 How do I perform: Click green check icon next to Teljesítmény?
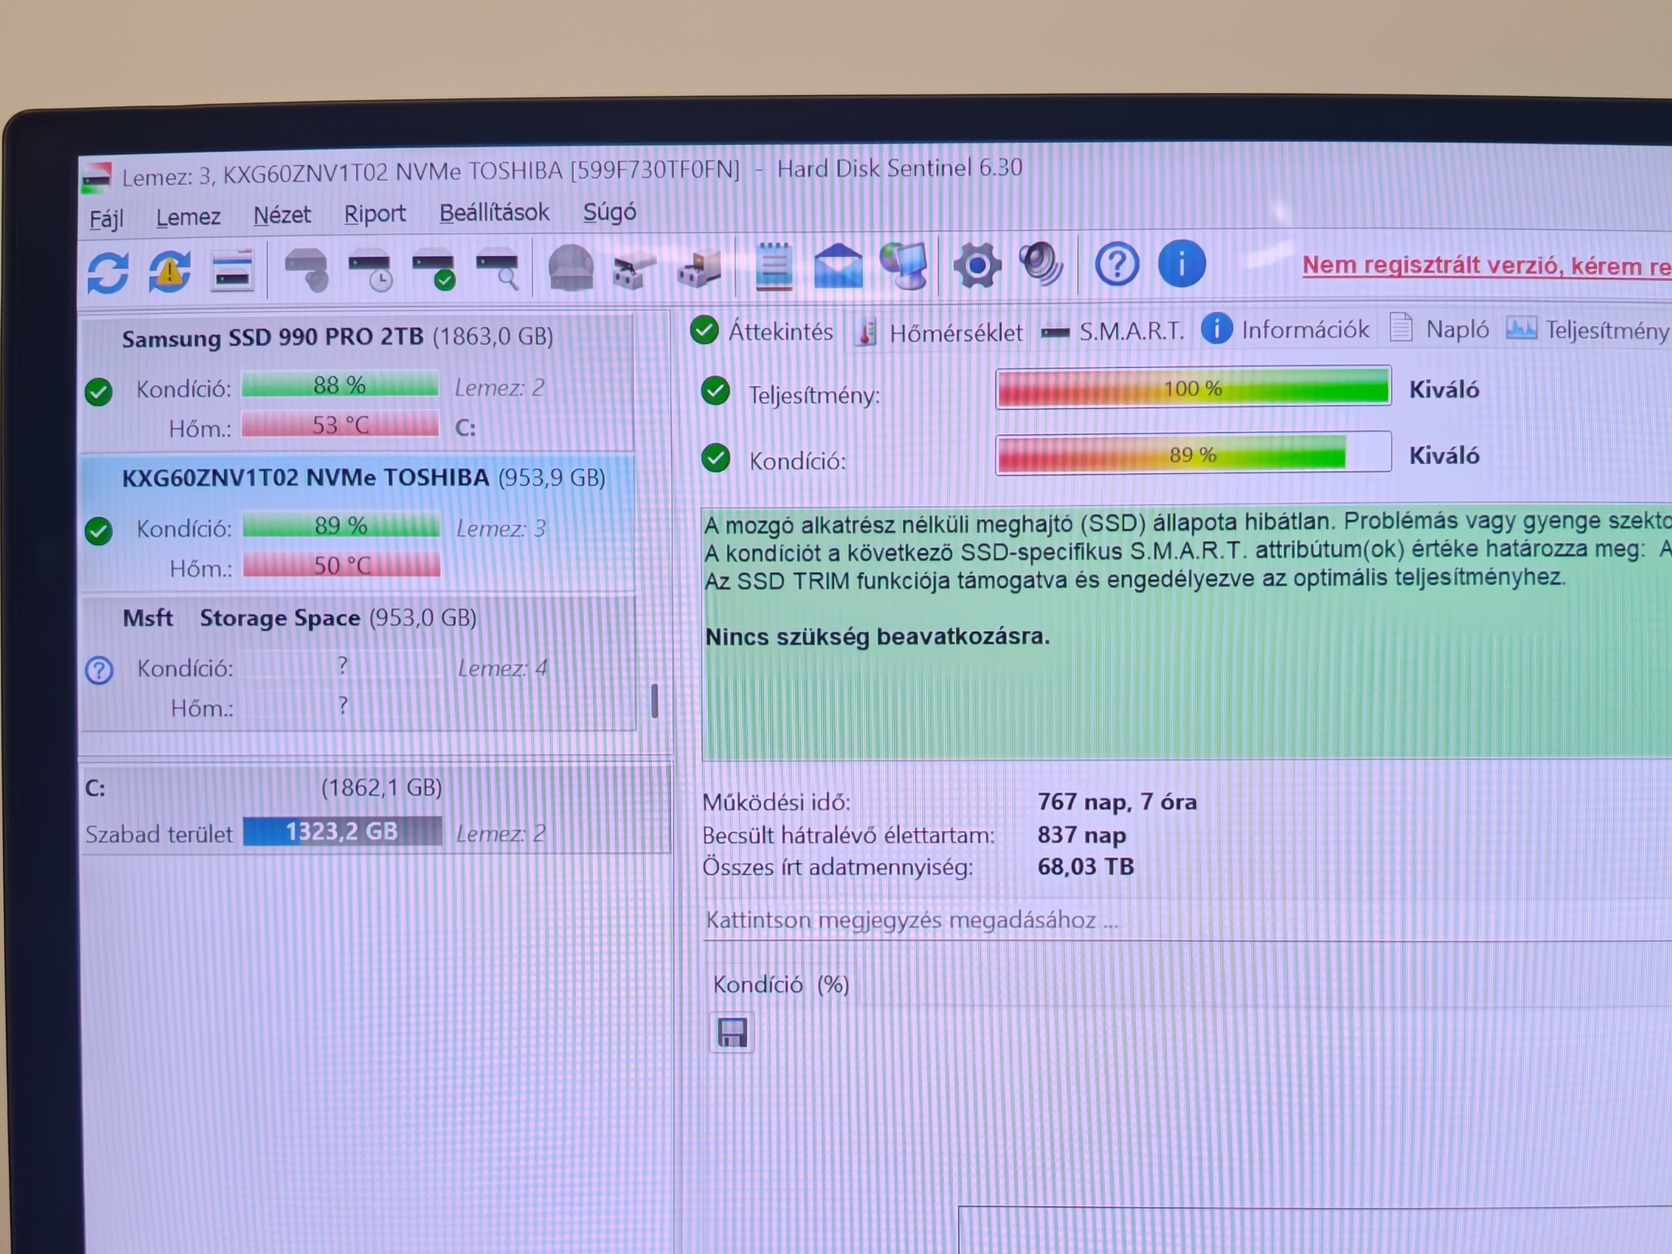[x=716, y=391]
